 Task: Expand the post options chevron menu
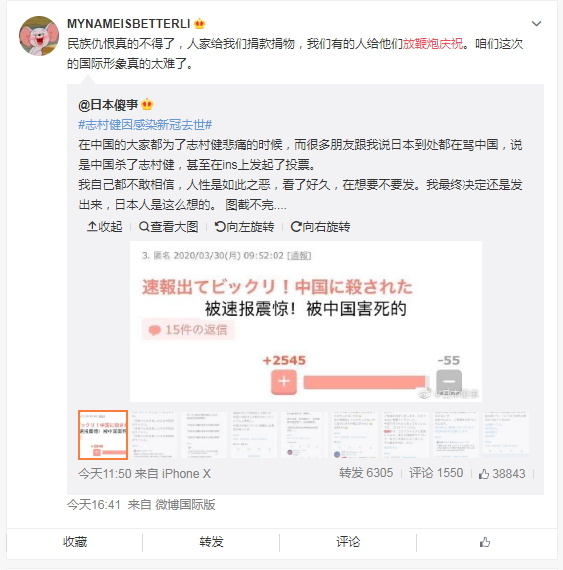pos(536,24)
